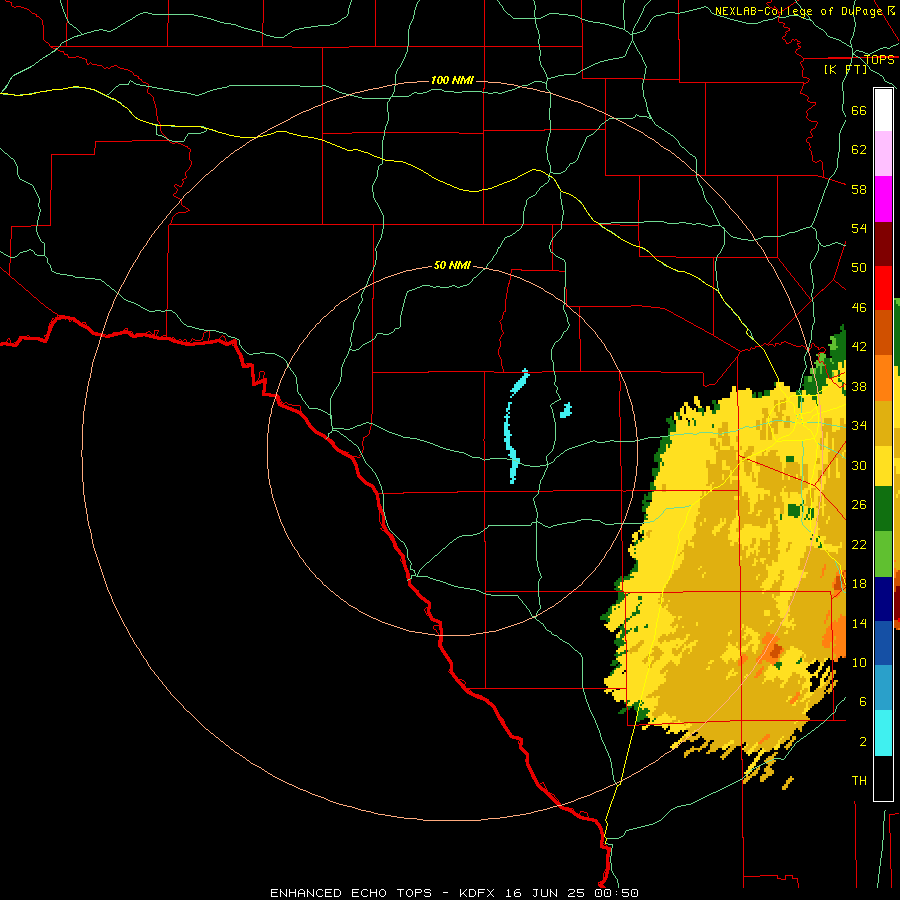Image resolution: width=900 pixels, height=900 pixels.
Task: Click the bright yellow legend swatch
Action: (883, 466)
